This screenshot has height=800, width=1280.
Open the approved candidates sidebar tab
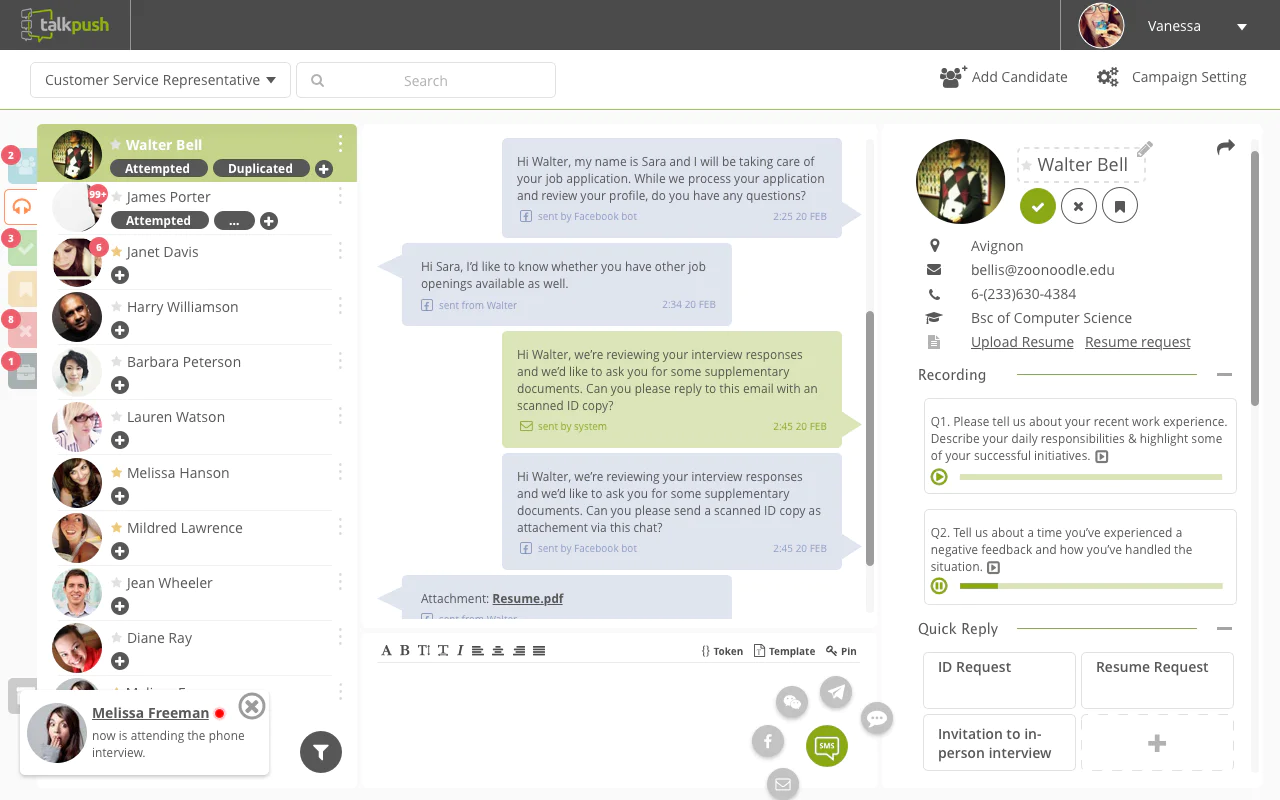22,248
